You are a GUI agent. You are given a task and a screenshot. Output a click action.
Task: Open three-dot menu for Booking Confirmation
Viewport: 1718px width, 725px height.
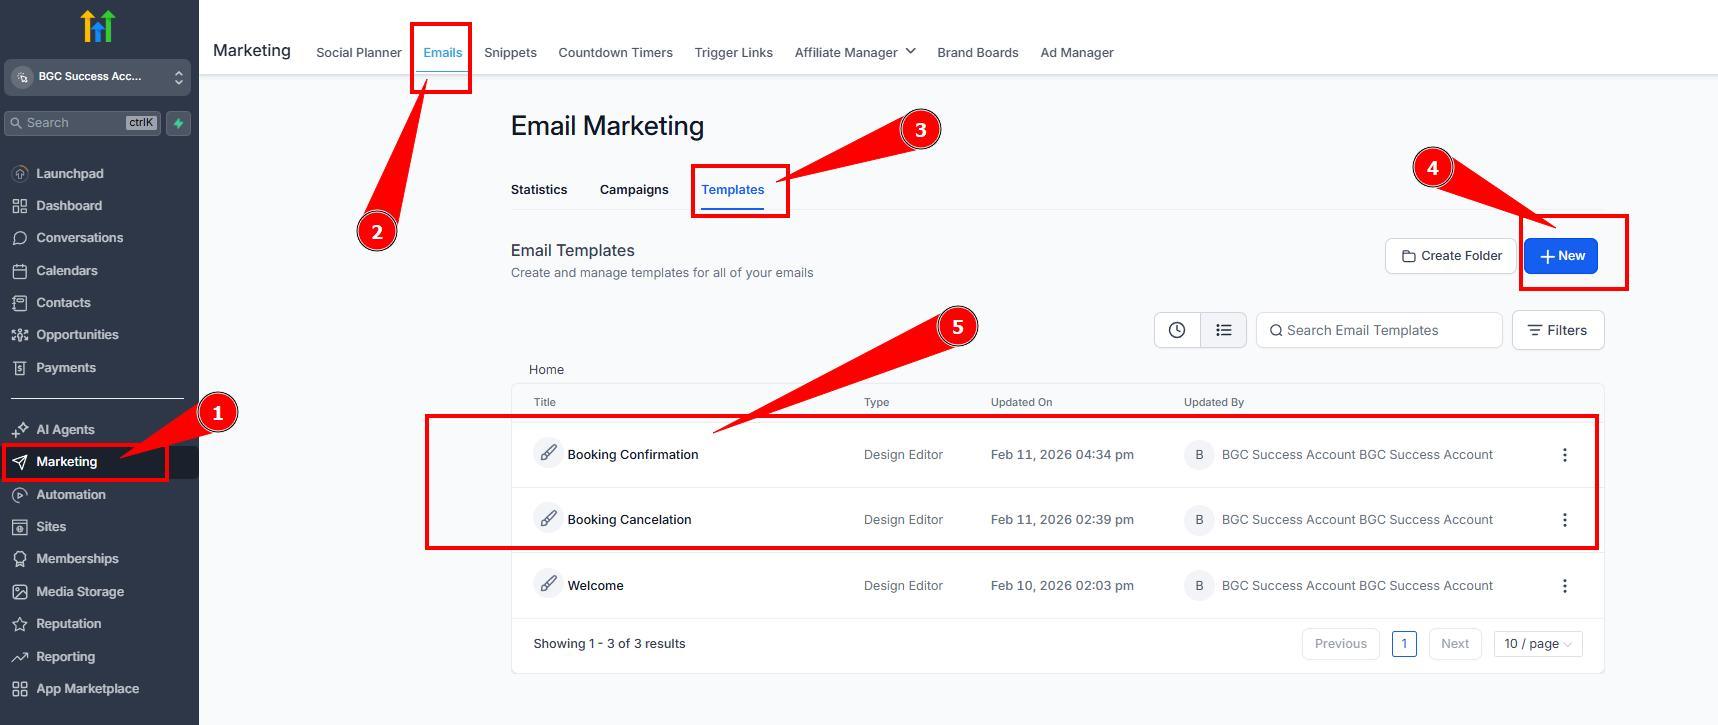(x=1564, y=455)
